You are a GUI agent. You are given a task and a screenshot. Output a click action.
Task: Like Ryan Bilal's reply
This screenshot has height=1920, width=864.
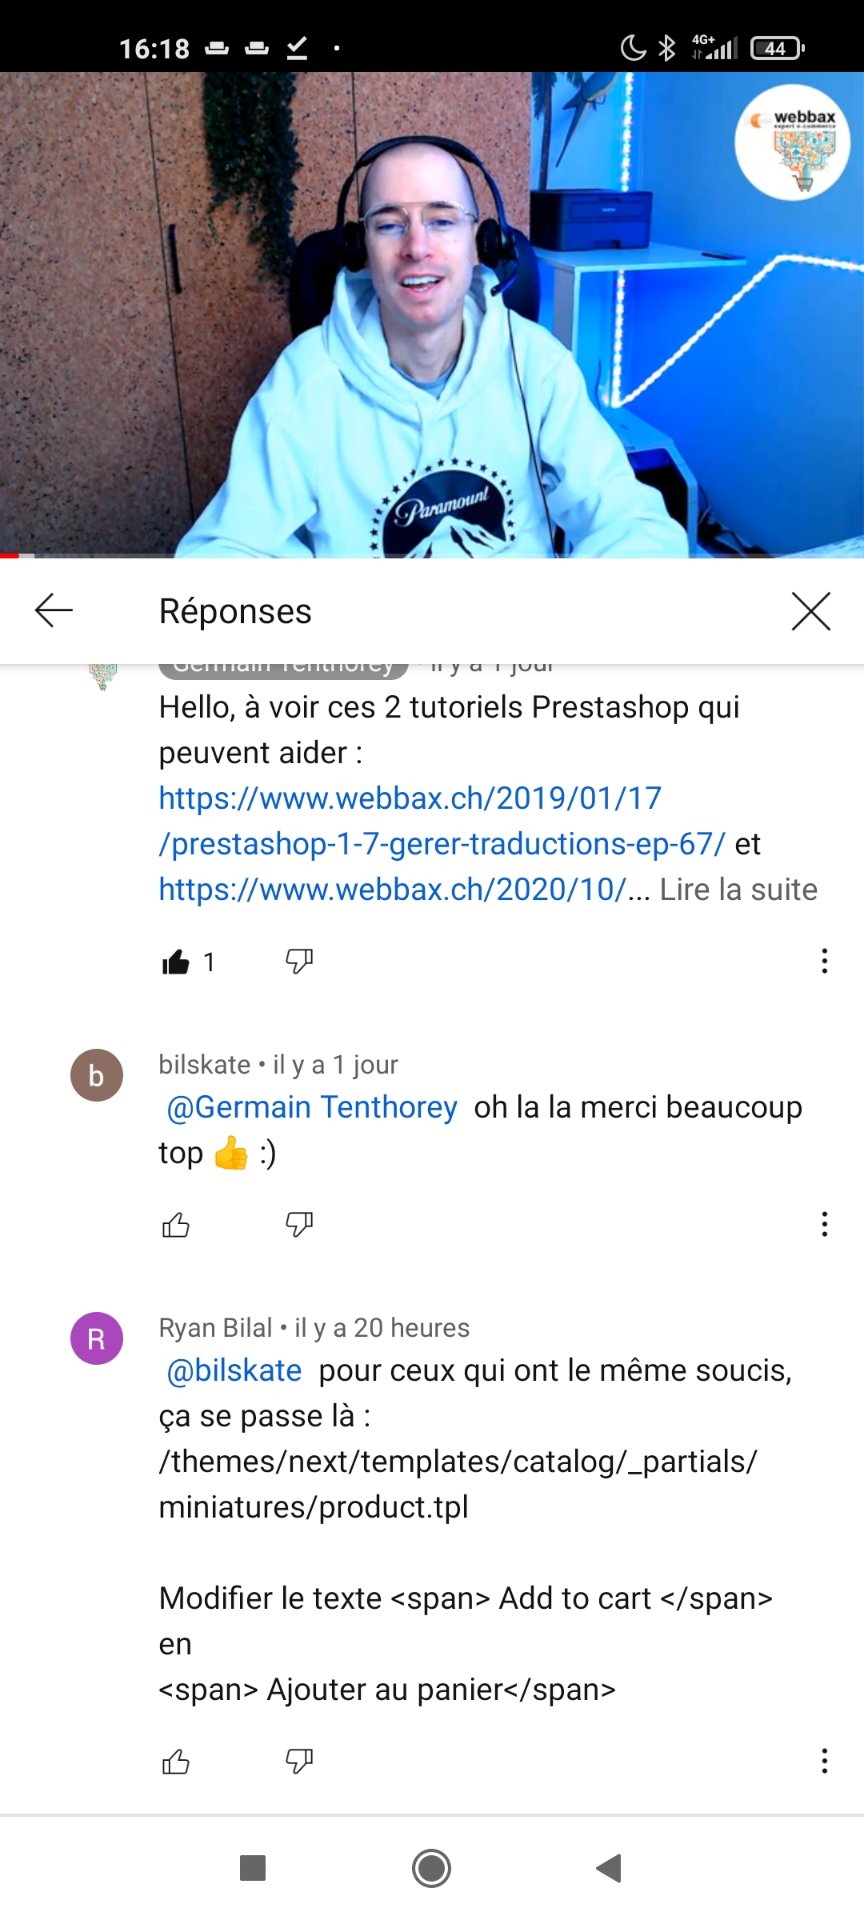pos(176,1761)
